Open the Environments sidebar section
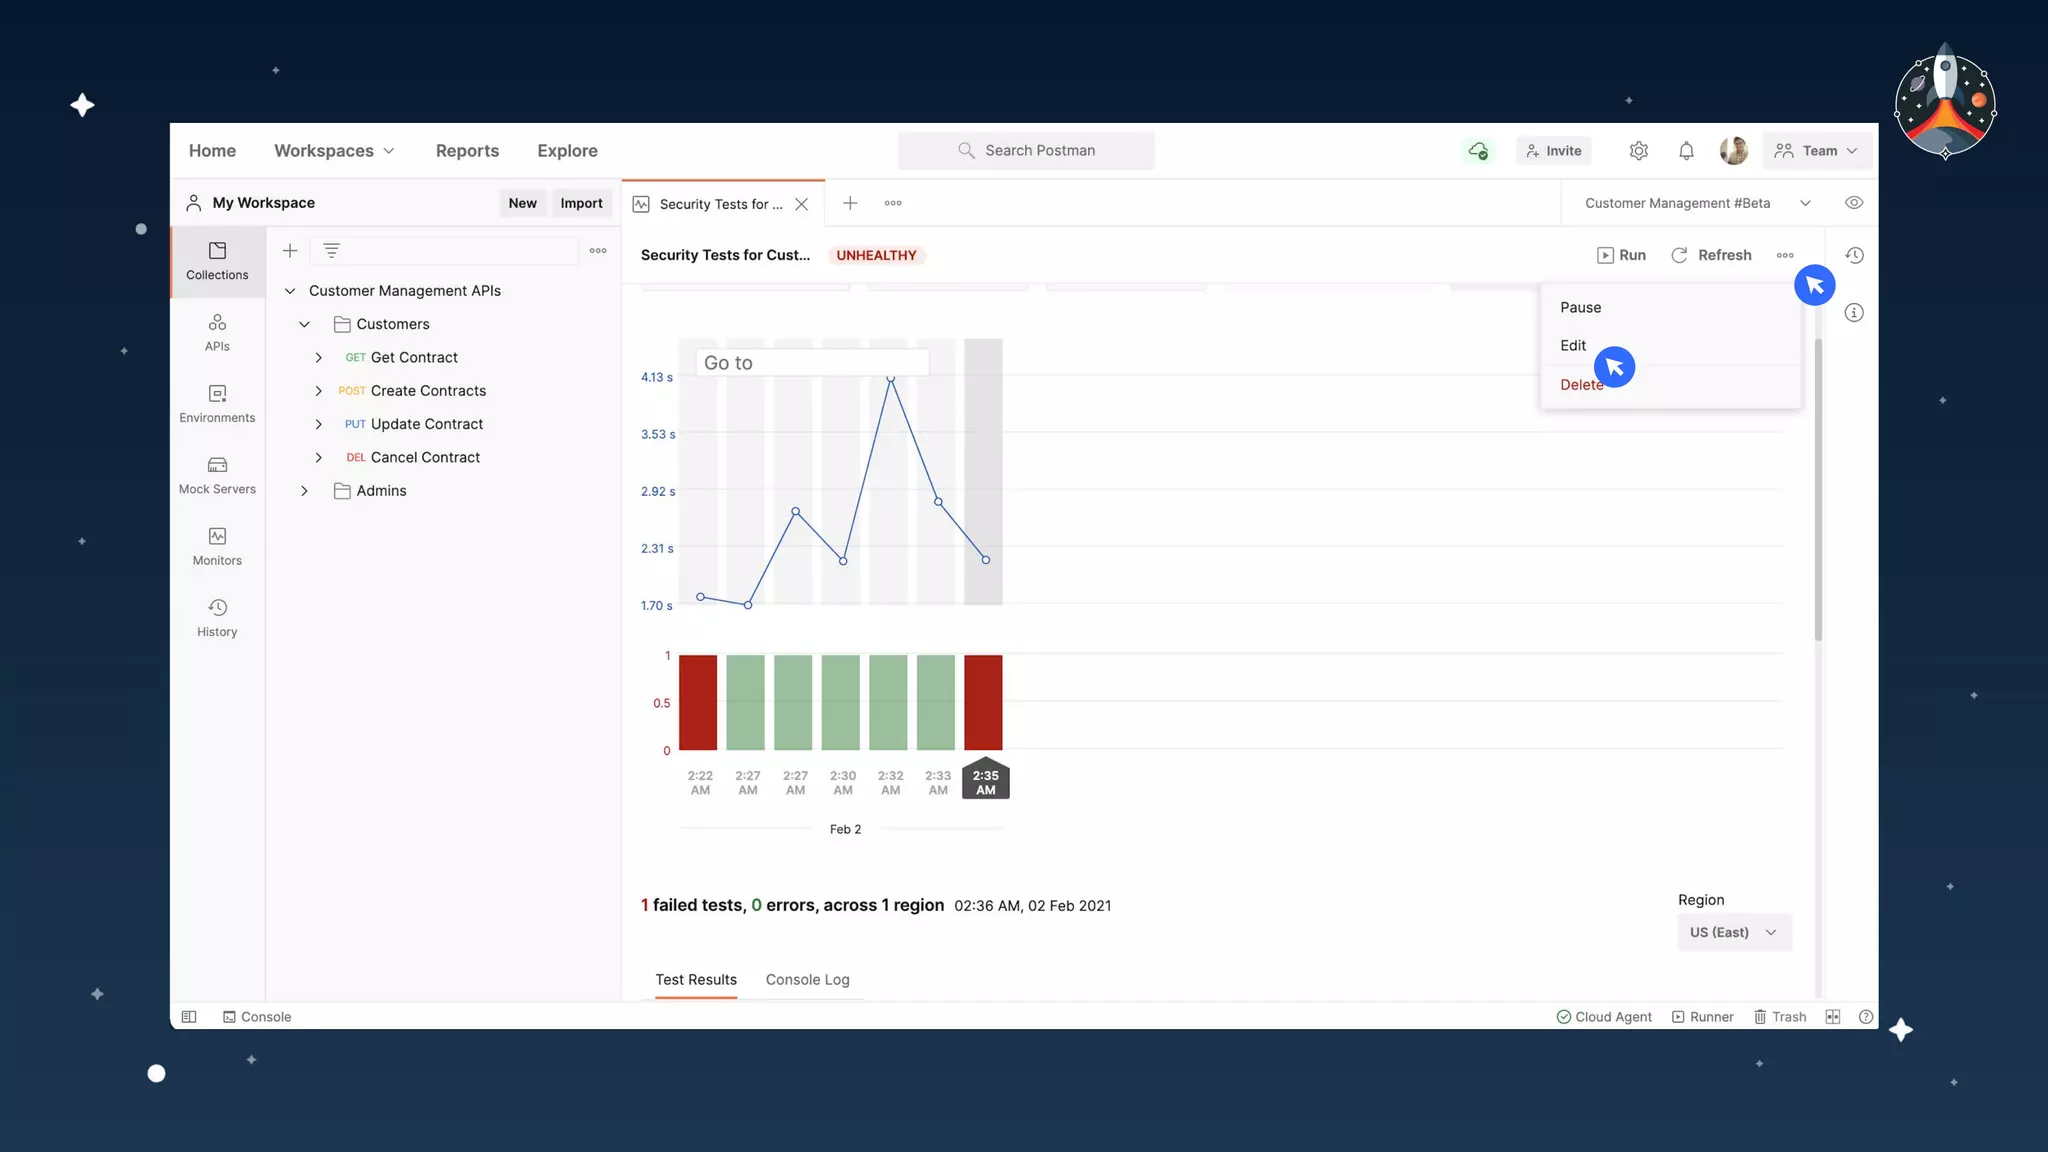This screenshot has height=1152, width=2048. point(217,403)
